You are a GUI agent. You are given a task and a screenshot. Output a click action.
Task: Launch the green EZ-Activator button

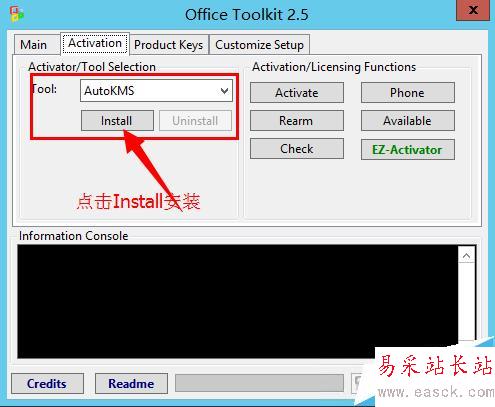pyautogui.click(x=408, y=150)
